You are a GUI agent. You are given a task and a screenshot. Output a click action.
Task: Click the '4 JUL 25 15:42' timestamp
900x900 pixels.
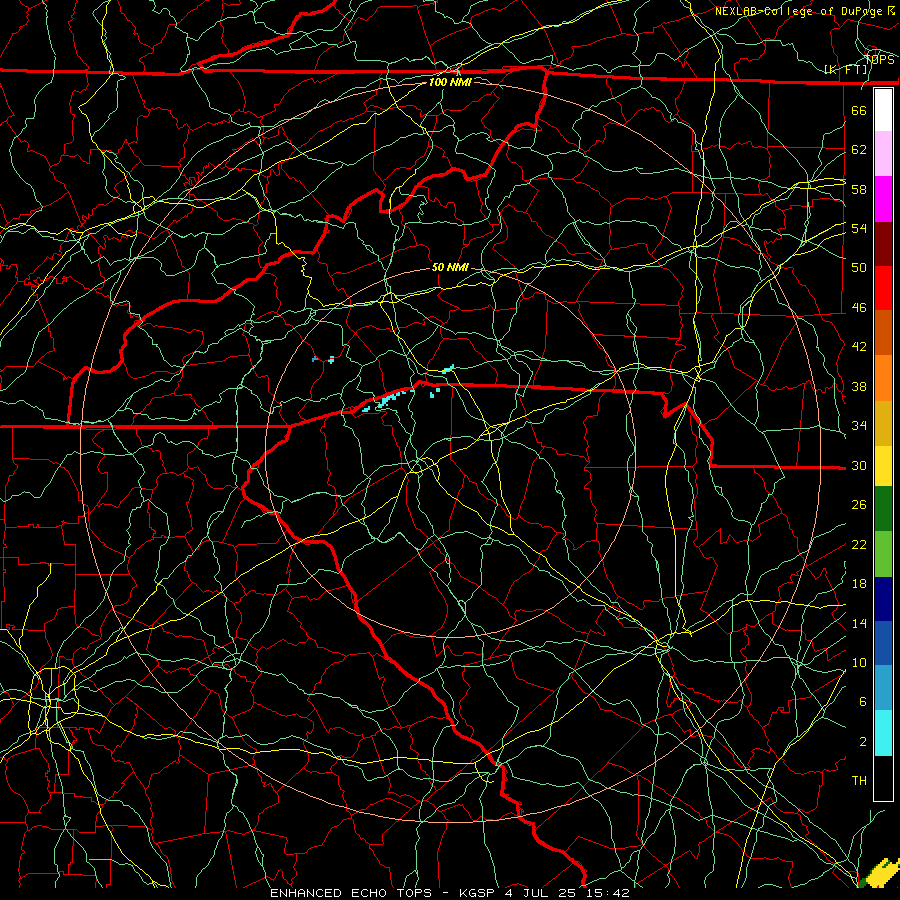[568, 893]
